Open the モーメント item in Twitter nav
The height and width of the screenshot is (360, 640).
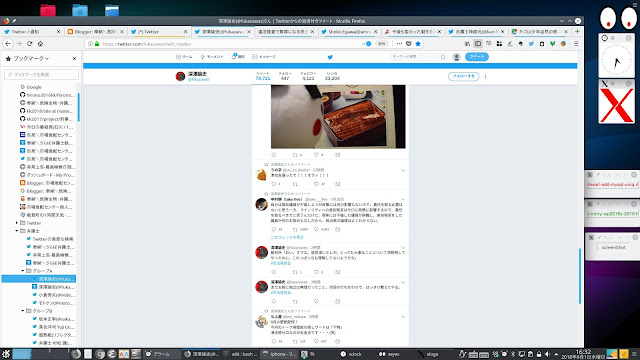tap(212, 57)
